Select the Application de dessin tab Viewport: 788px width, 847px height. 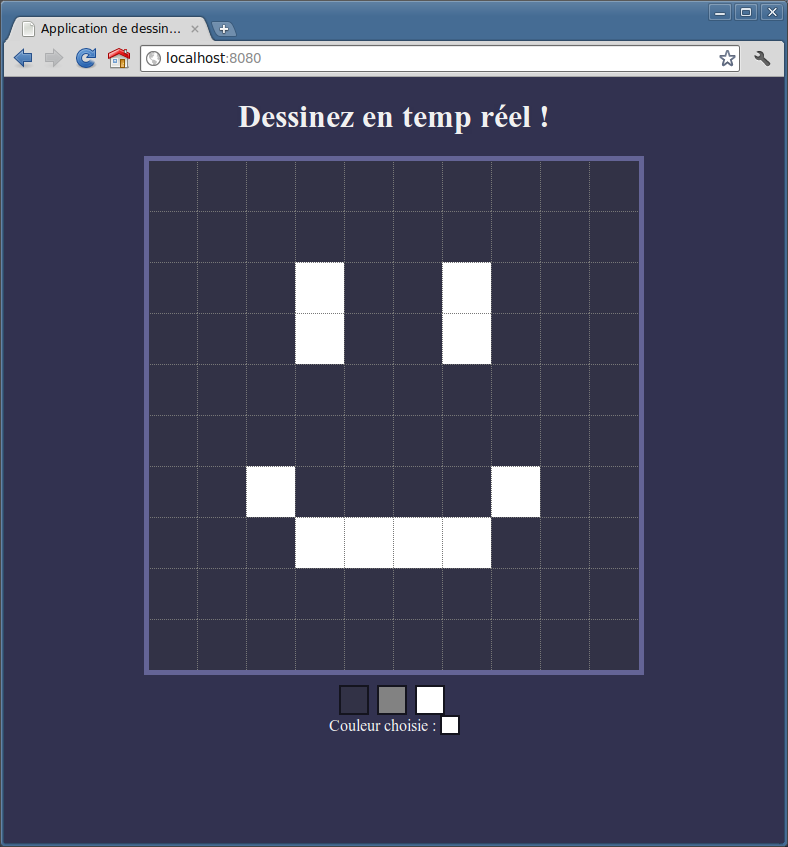(110, 29)
